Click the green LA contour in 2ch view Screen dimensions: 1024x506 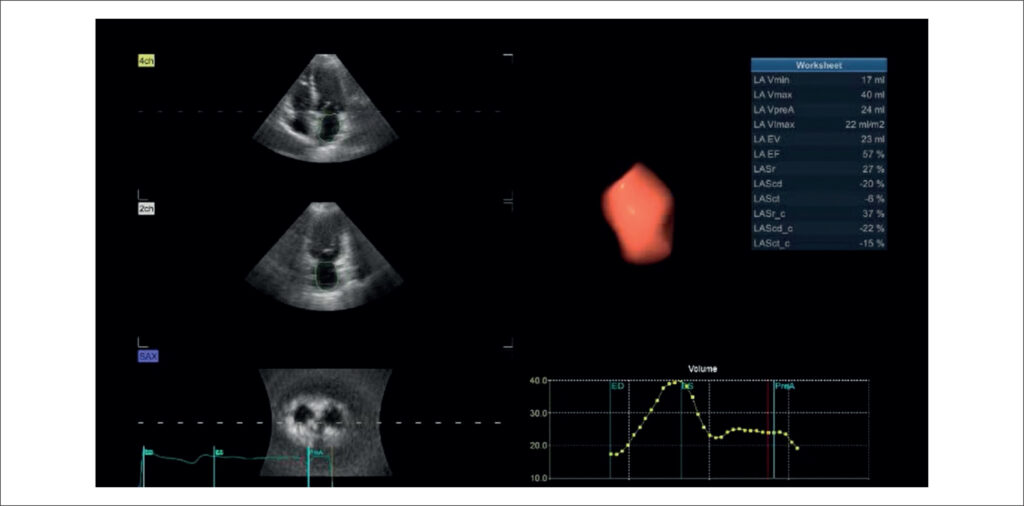tap(326, 275)
